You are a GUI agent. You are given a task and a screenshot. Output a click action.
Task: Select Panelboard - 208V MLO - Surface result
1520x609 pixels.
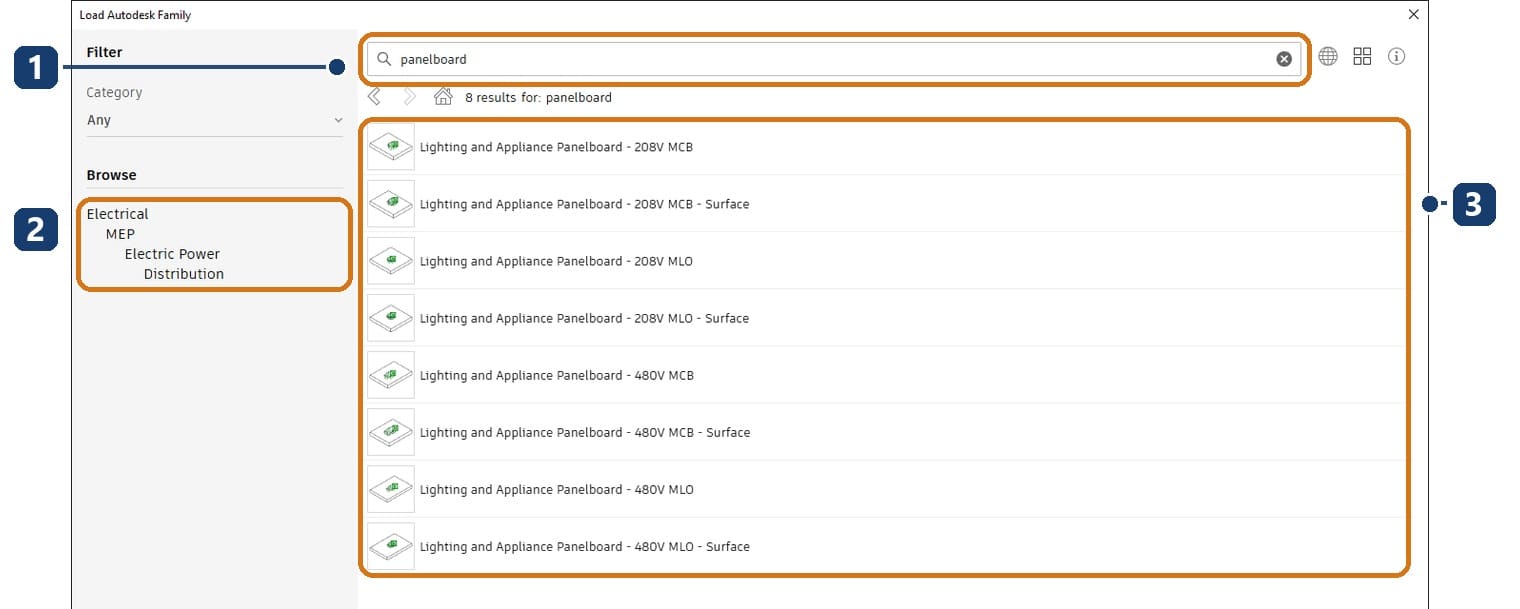[884, 318]
